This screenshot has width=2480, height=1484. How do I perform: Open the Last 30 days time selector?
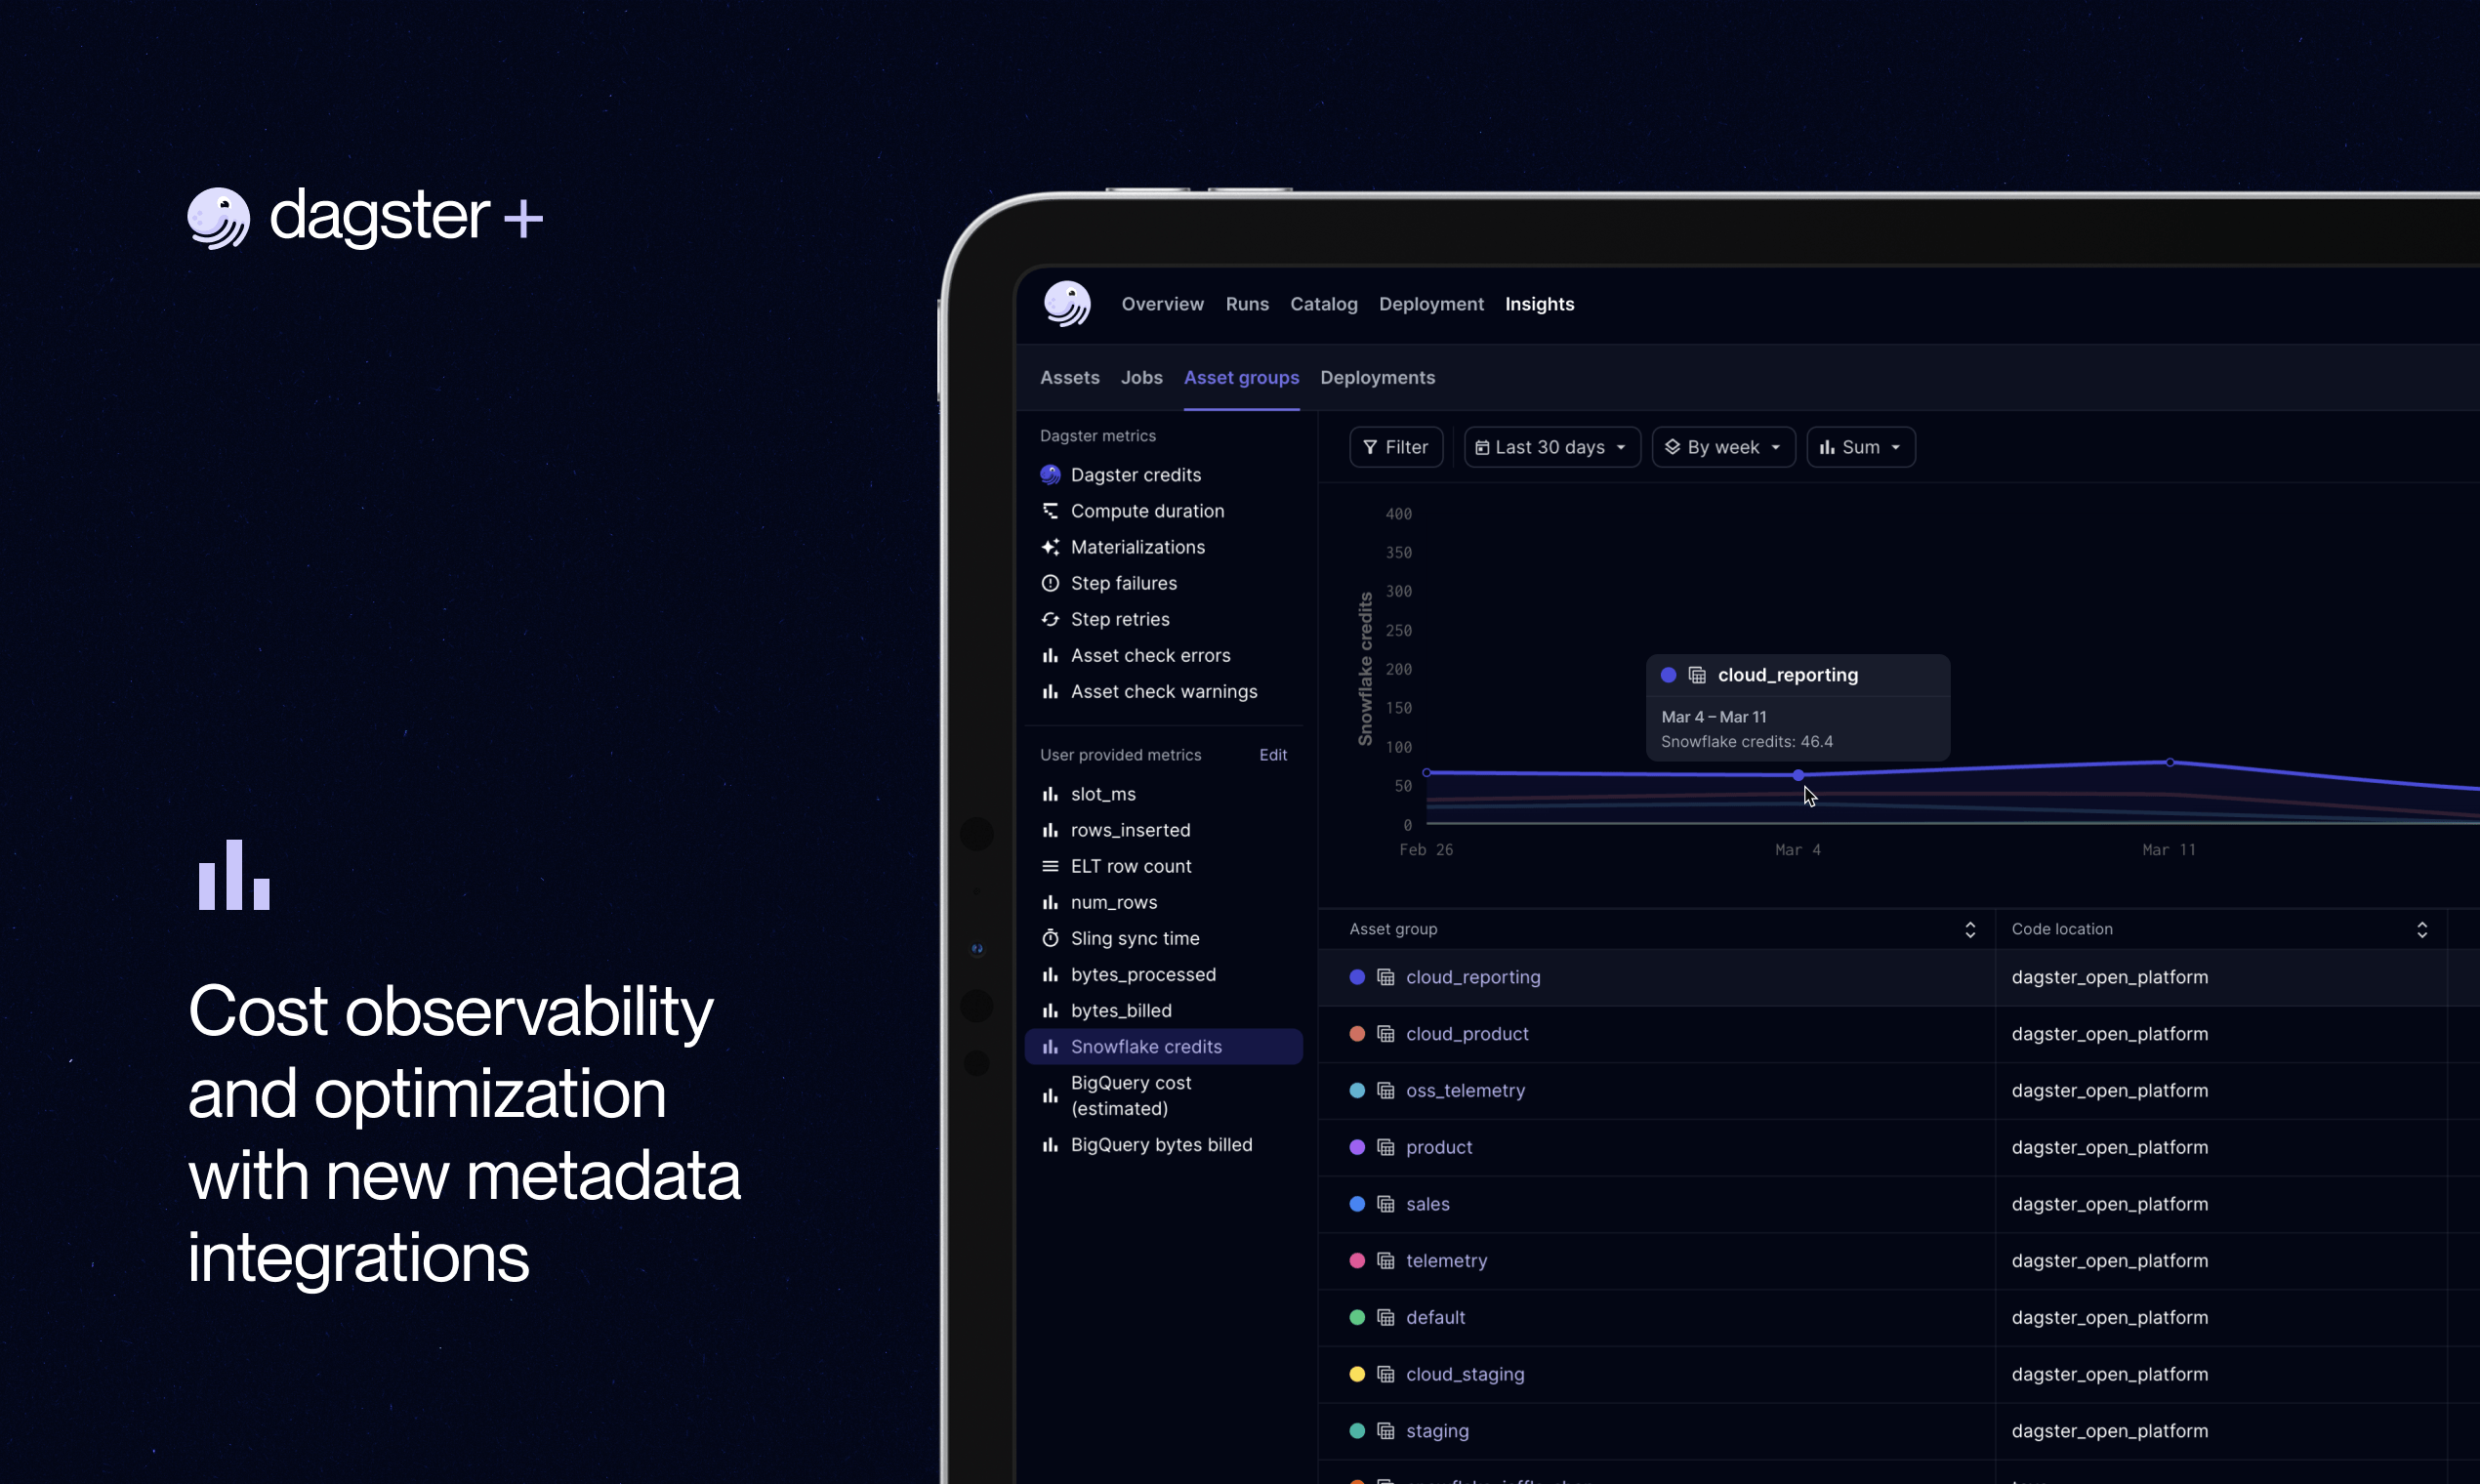pyautogui.click(x=1550, y=447)
